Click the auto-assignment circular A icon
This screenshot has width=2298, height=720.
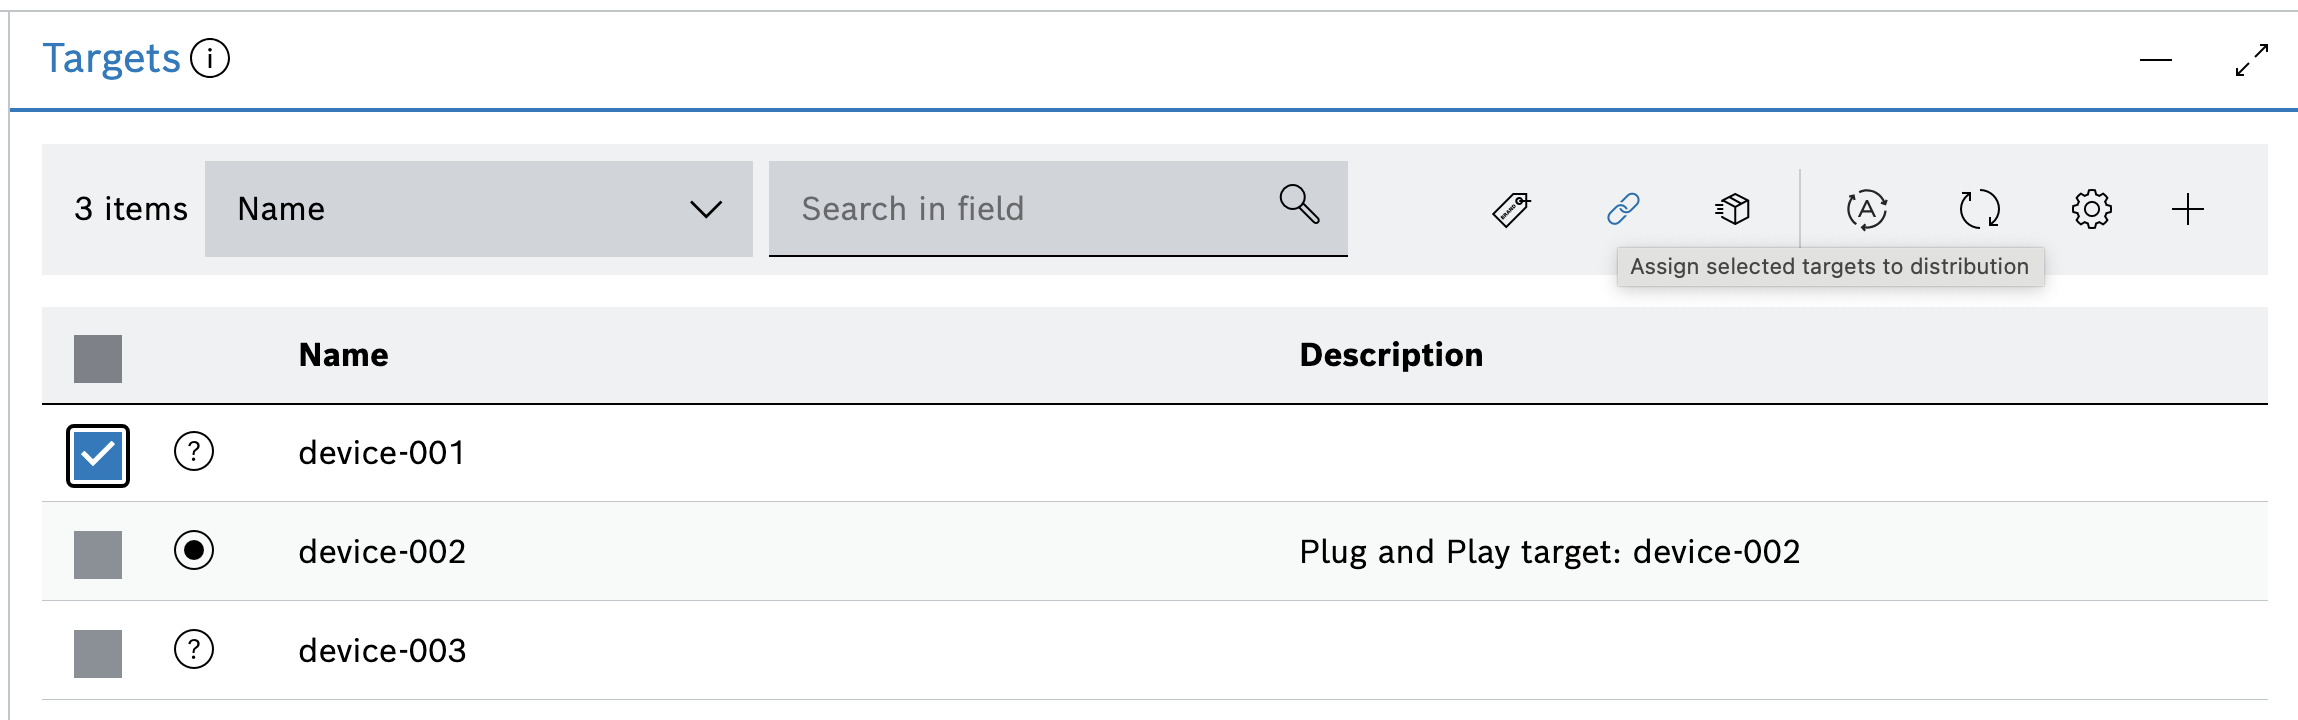point(1866,210)
